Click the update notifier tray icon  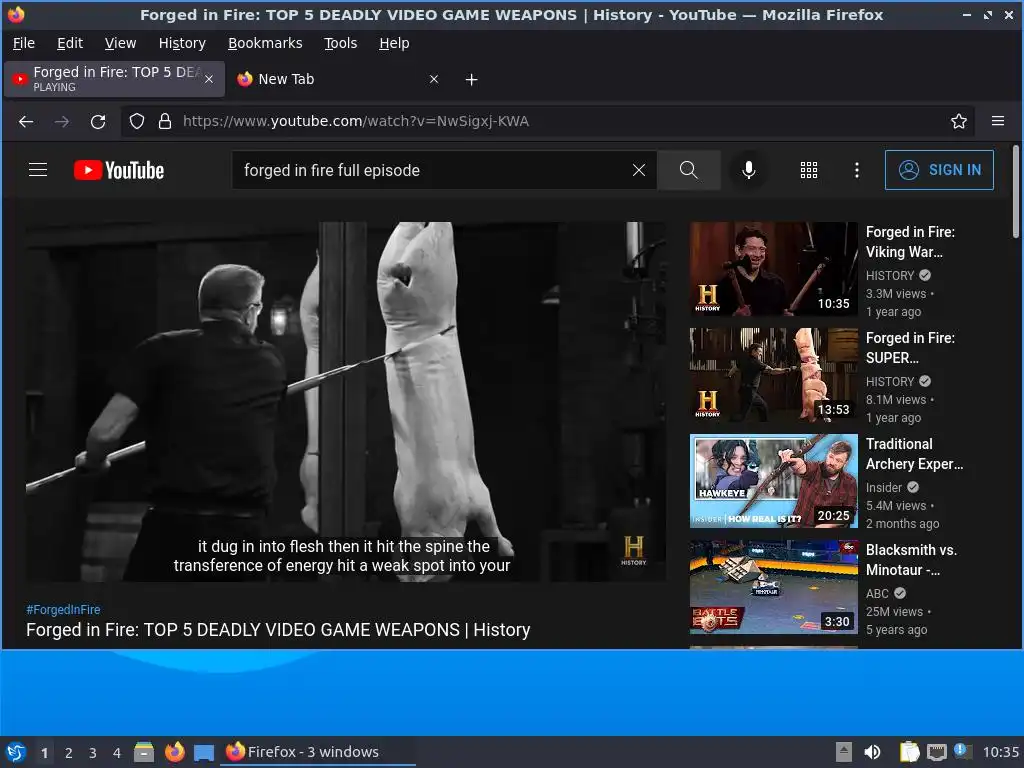point(963,751)
